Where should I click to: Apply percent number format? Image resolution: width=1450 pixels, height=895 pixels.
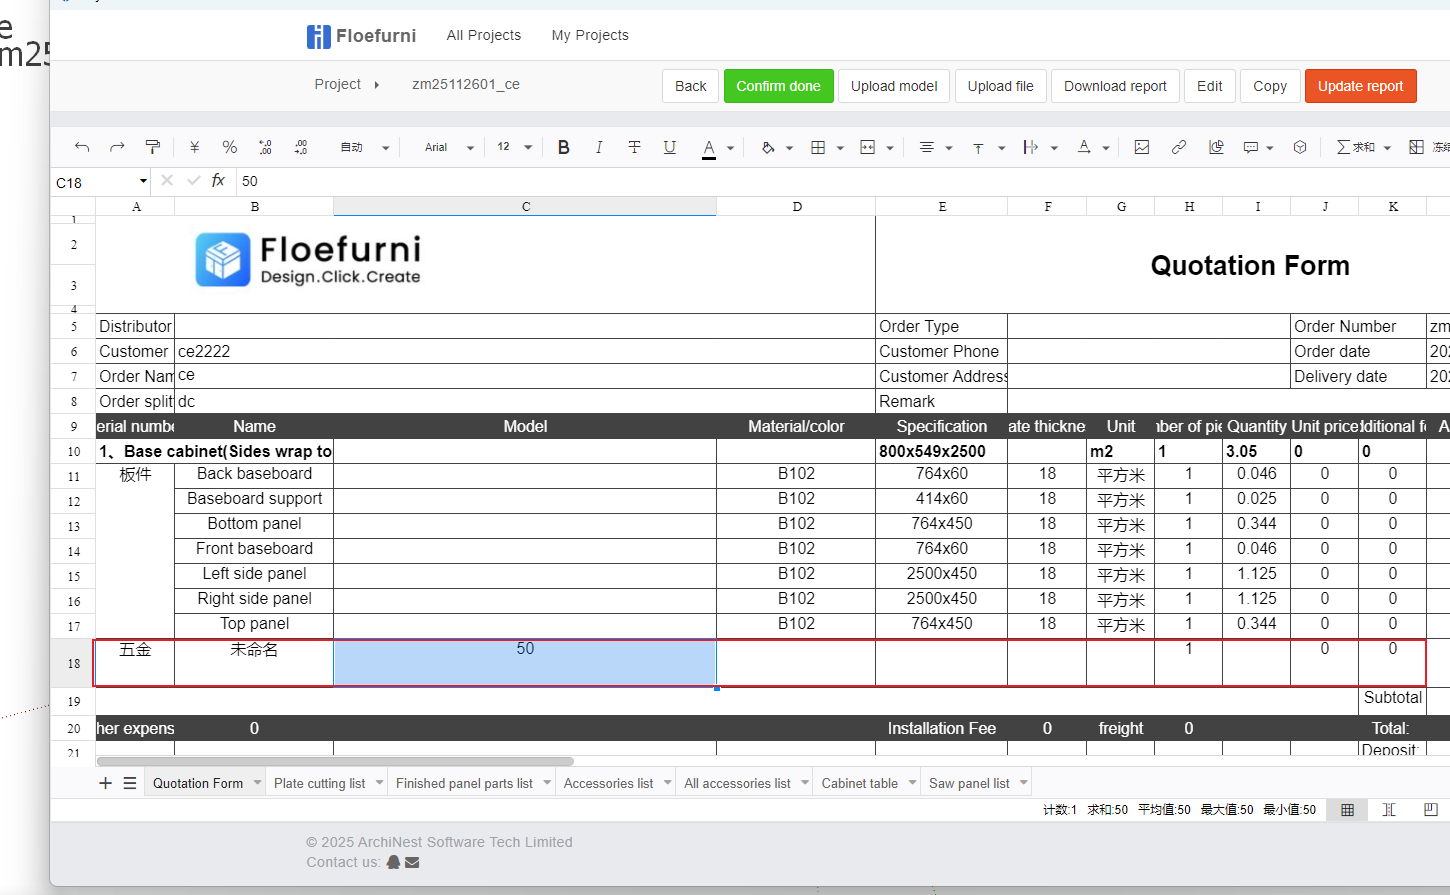229,147
